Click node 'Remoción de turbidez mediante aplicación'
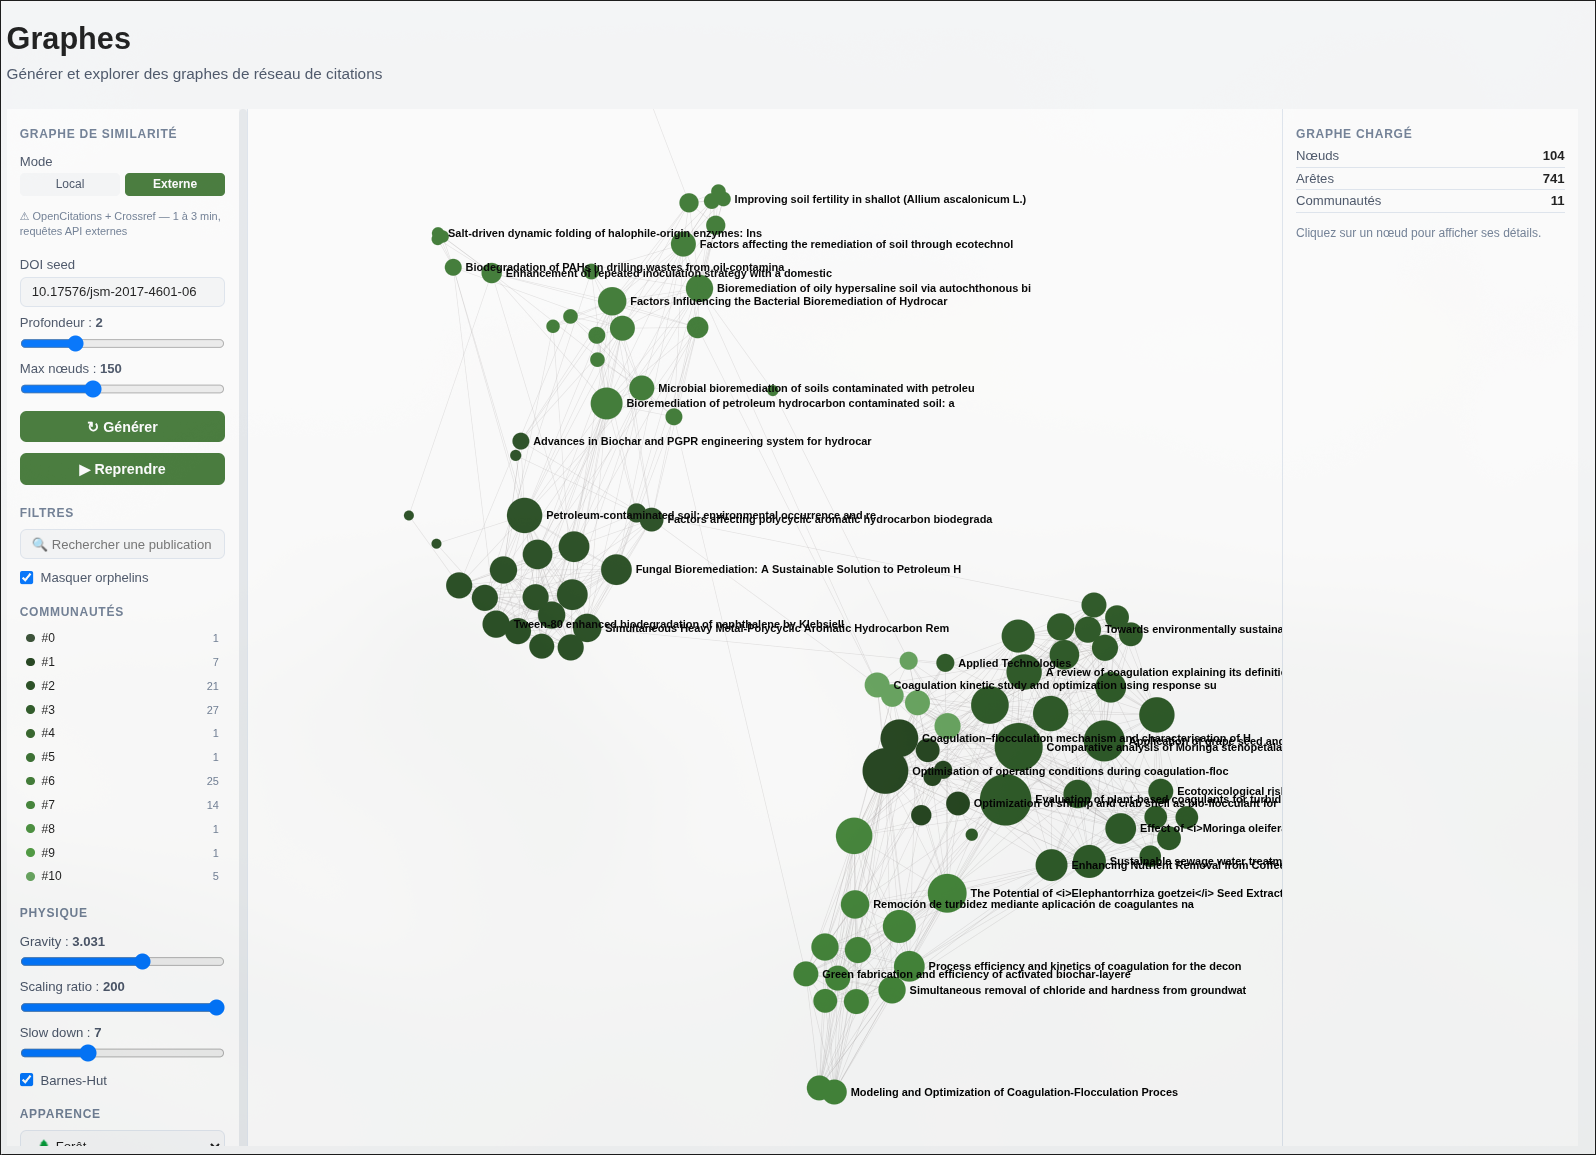This screenshot has height=1155, width=1596. tap(855, 905)
